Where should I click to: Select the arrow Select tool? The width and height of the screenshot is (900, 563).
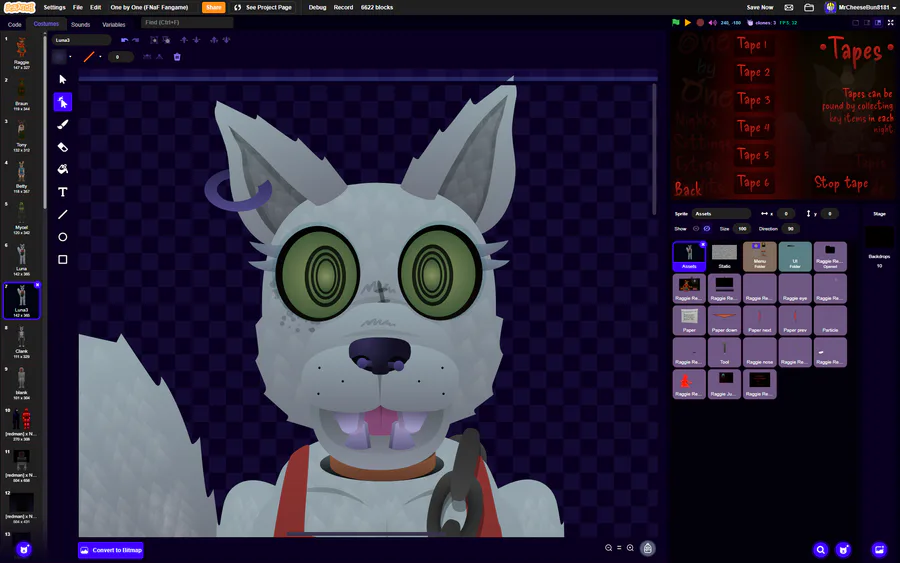[63, 79]
